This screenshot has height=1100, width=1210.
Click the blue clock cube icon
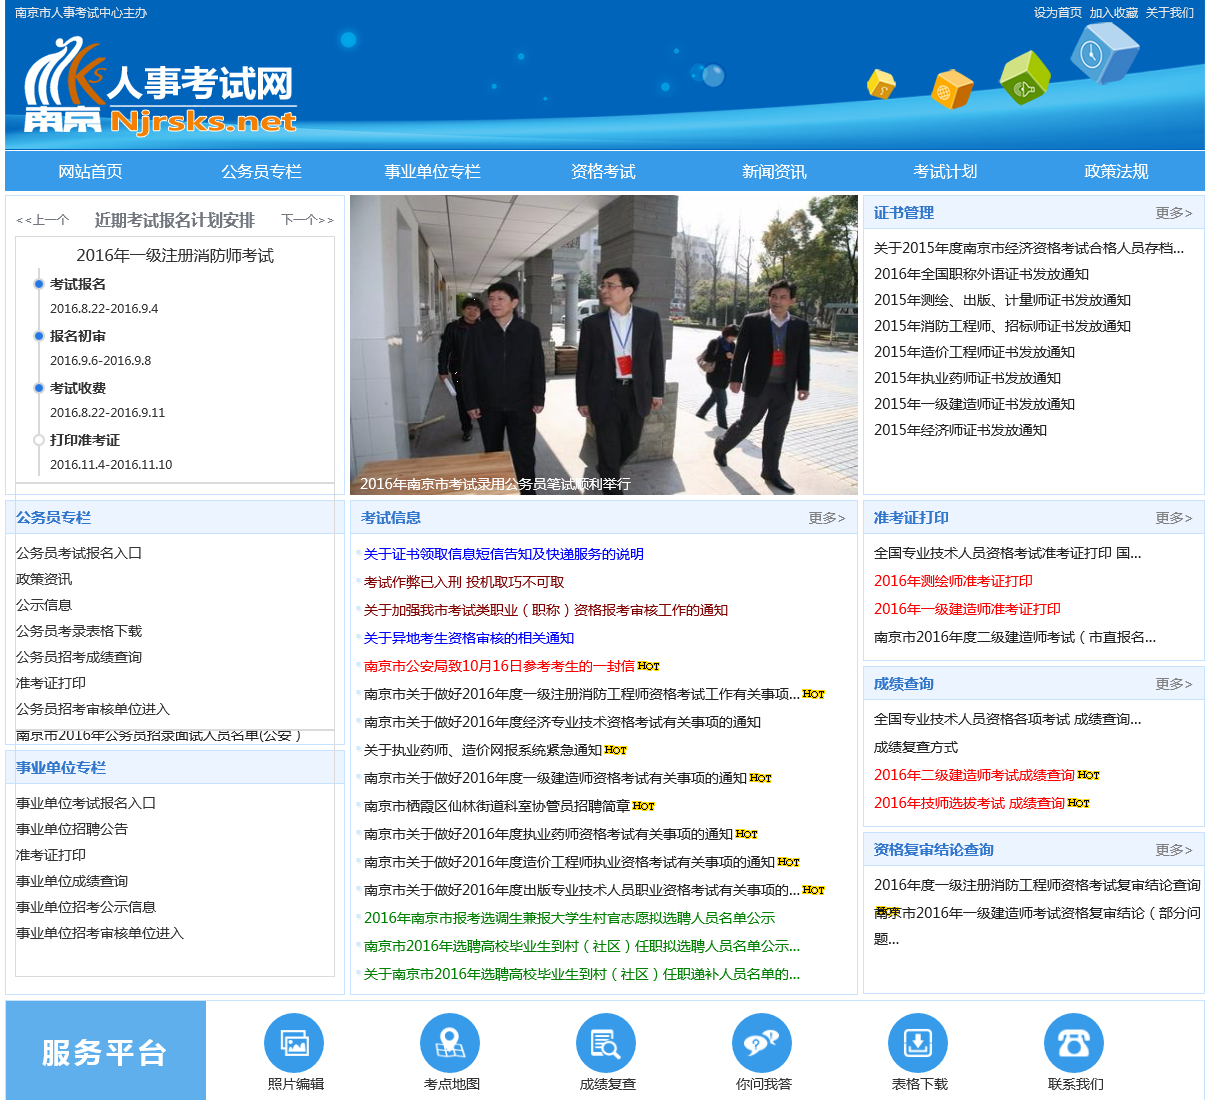point(1103,52)
